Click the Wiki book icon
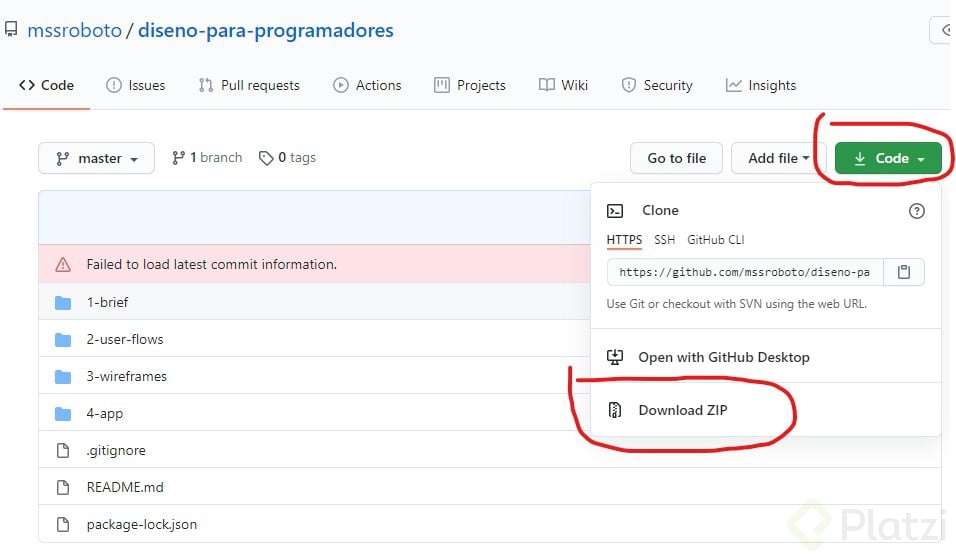Screen dimensions: 956x557 547,85
